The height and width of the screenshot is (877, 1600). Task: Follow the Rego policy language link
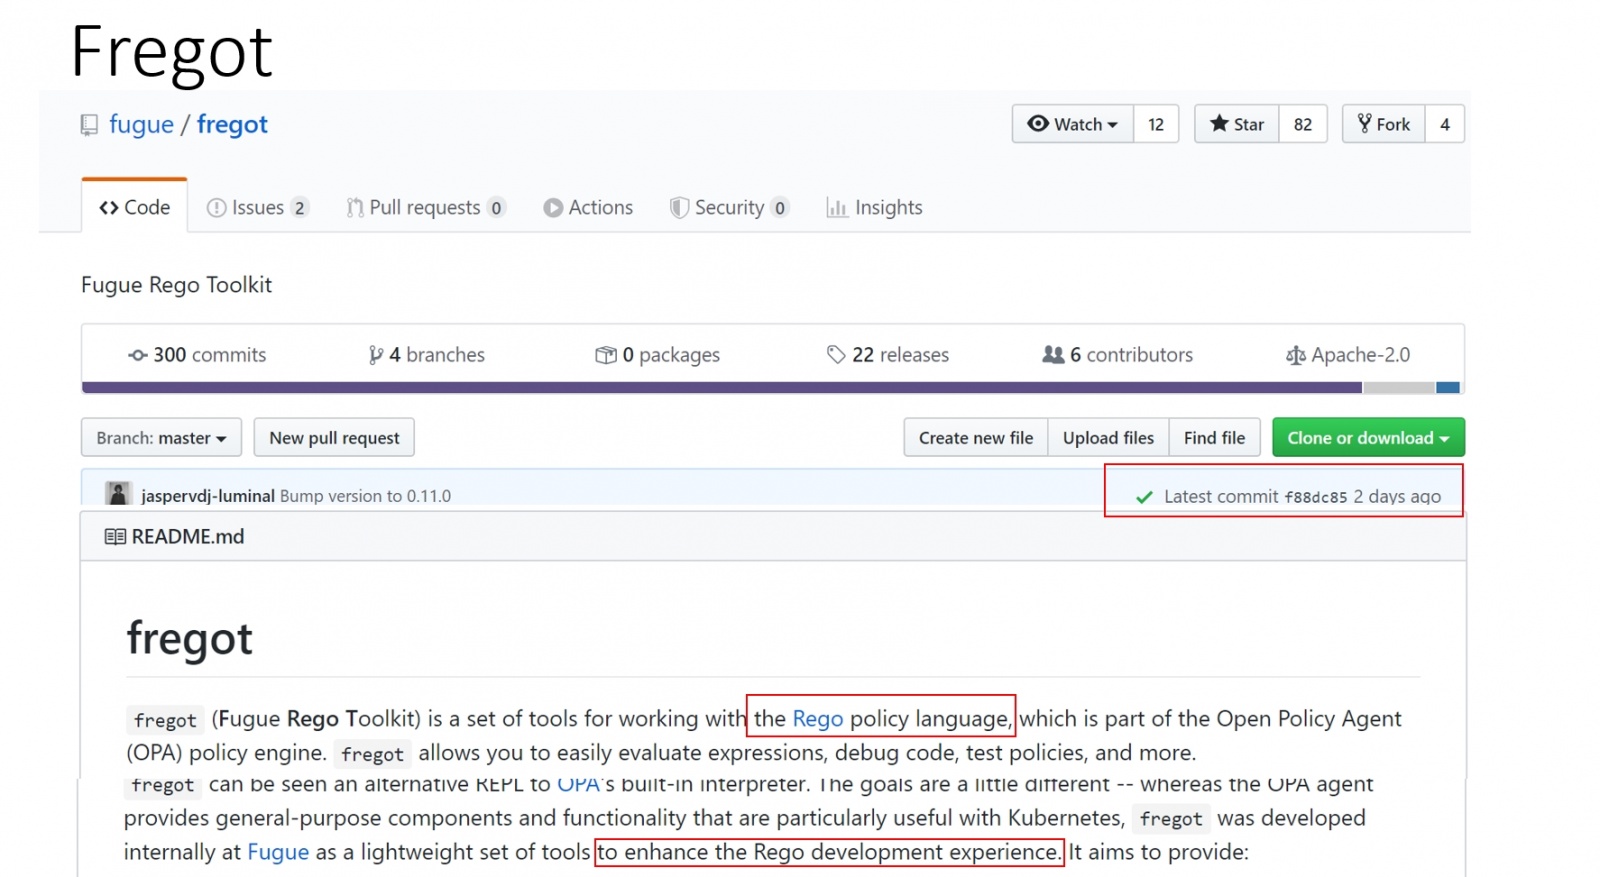pos(818,719)
